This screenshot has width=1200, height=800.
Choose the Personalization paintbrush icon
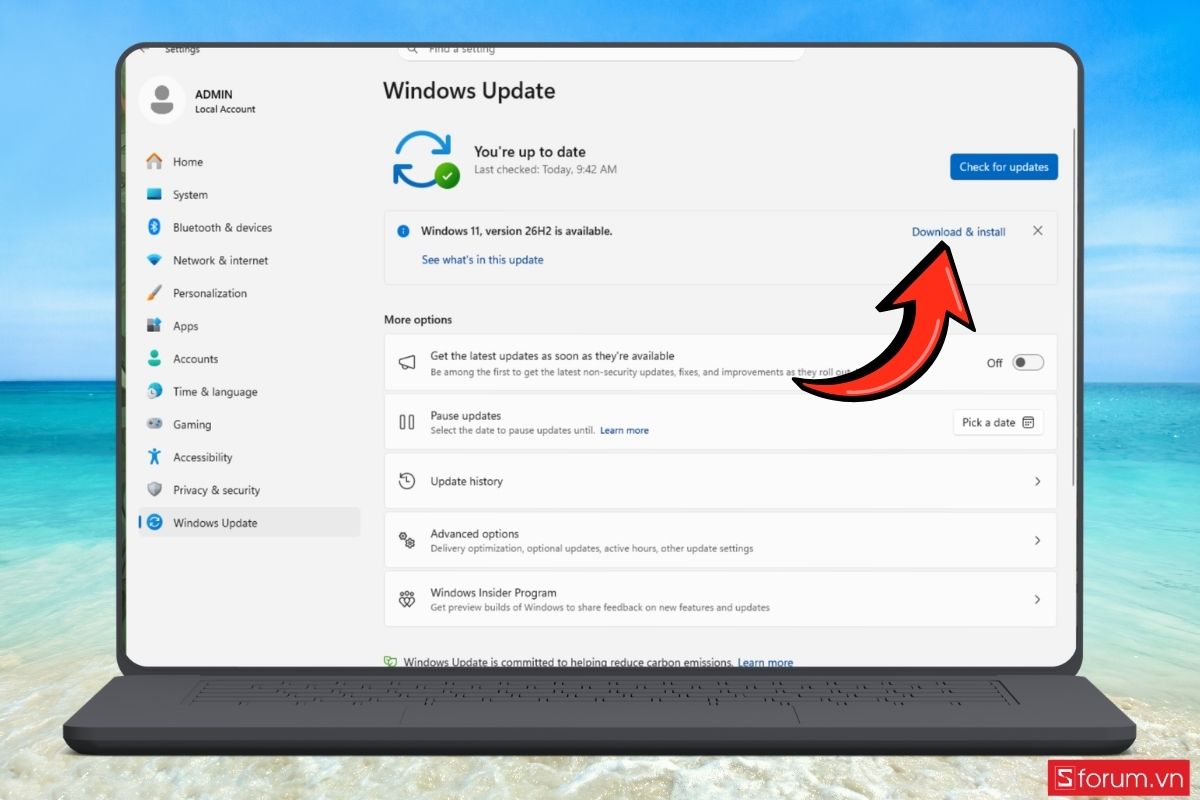154,293
